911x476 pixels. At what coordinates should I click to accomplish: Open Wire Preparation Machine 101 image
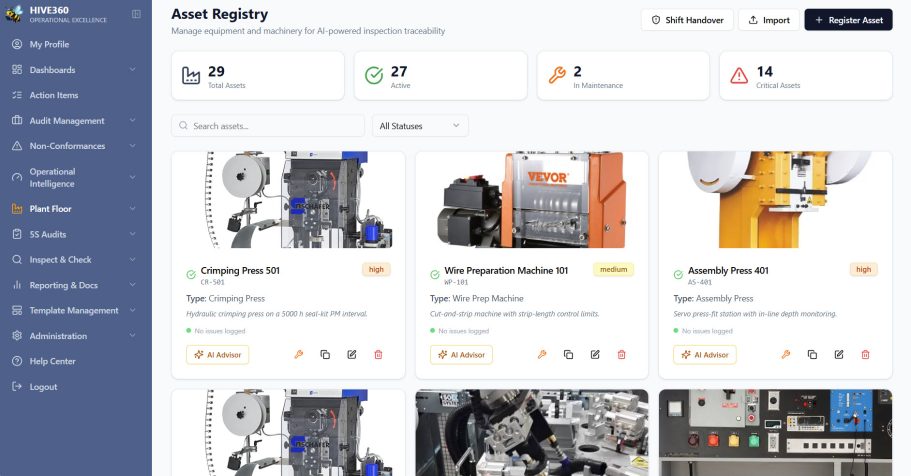point(532,200)
